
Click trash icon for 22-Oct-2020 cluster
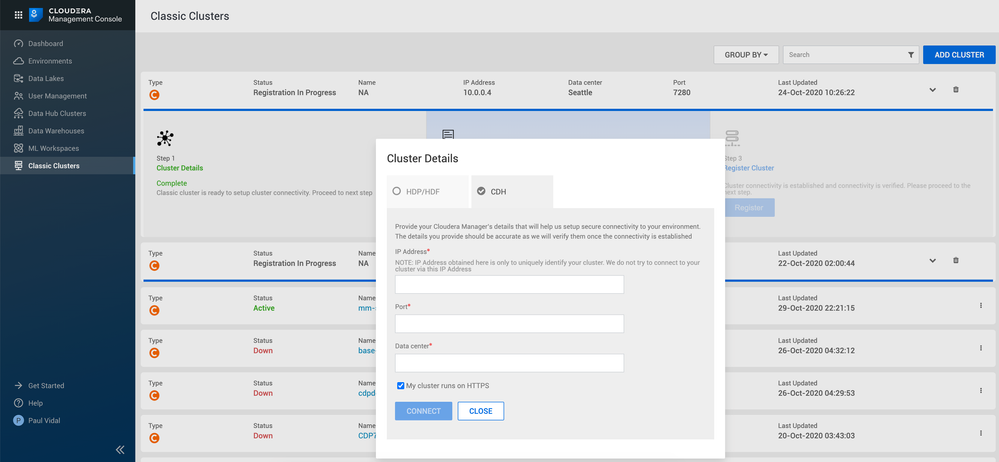[955, 260]
